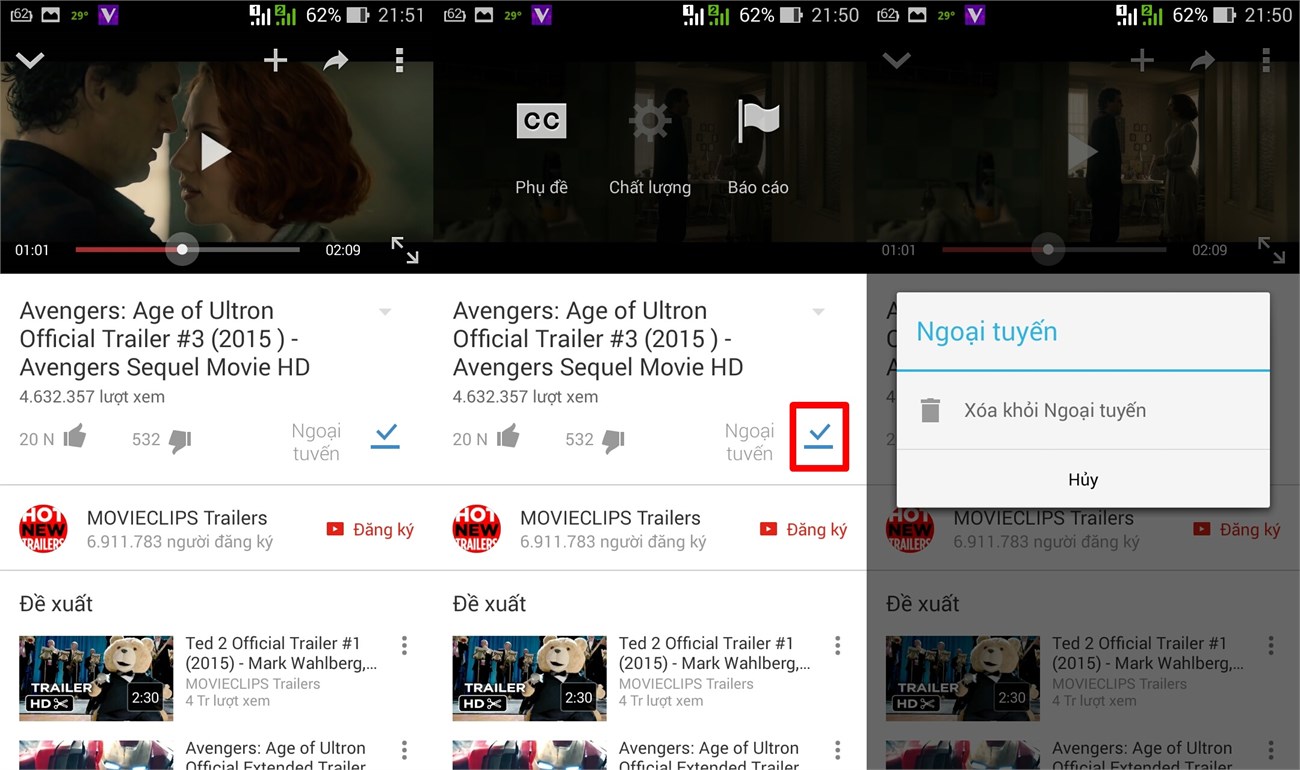This screenshot has width=1300, height=770.
Task: Open the three-dot player menu in left screen
Action: tap(399, 60)
